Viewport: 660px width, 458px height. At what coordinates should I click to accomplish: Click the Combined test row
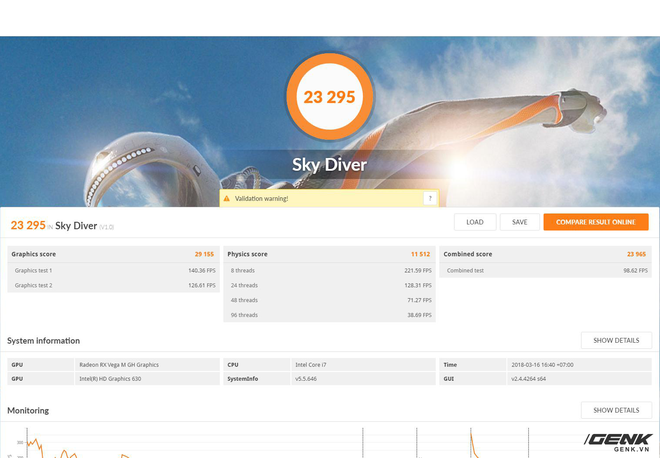tap(546, 270)
